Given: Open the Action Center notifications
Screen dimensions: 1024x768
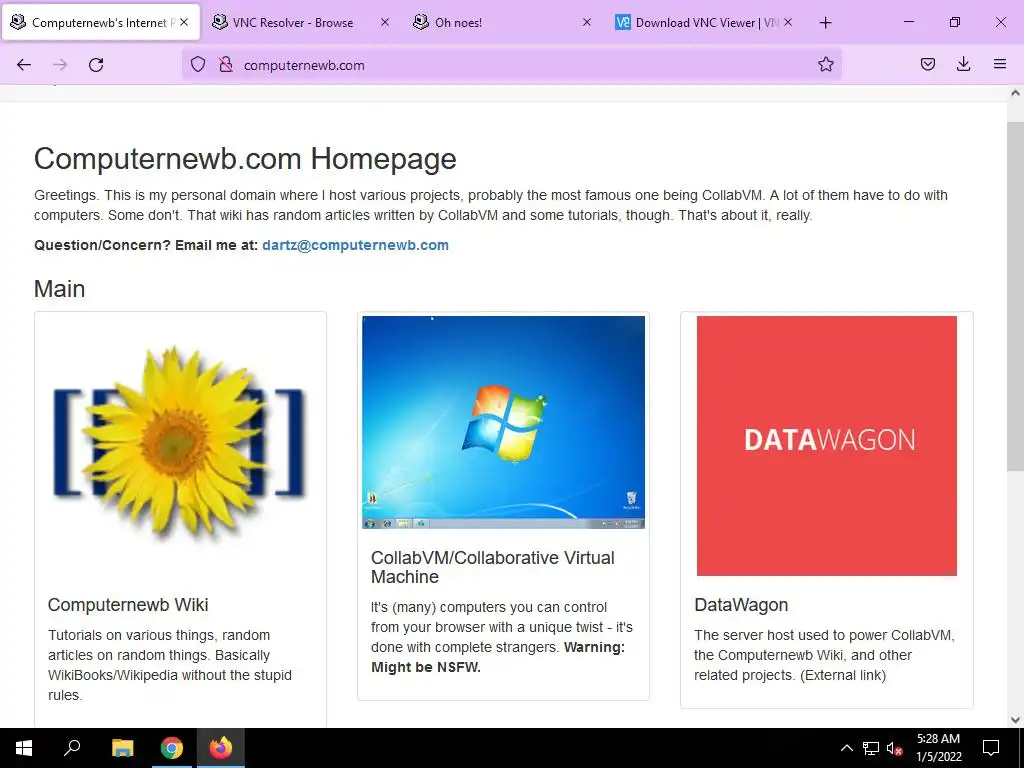Looking at the screenshot, I should point(991,748).
